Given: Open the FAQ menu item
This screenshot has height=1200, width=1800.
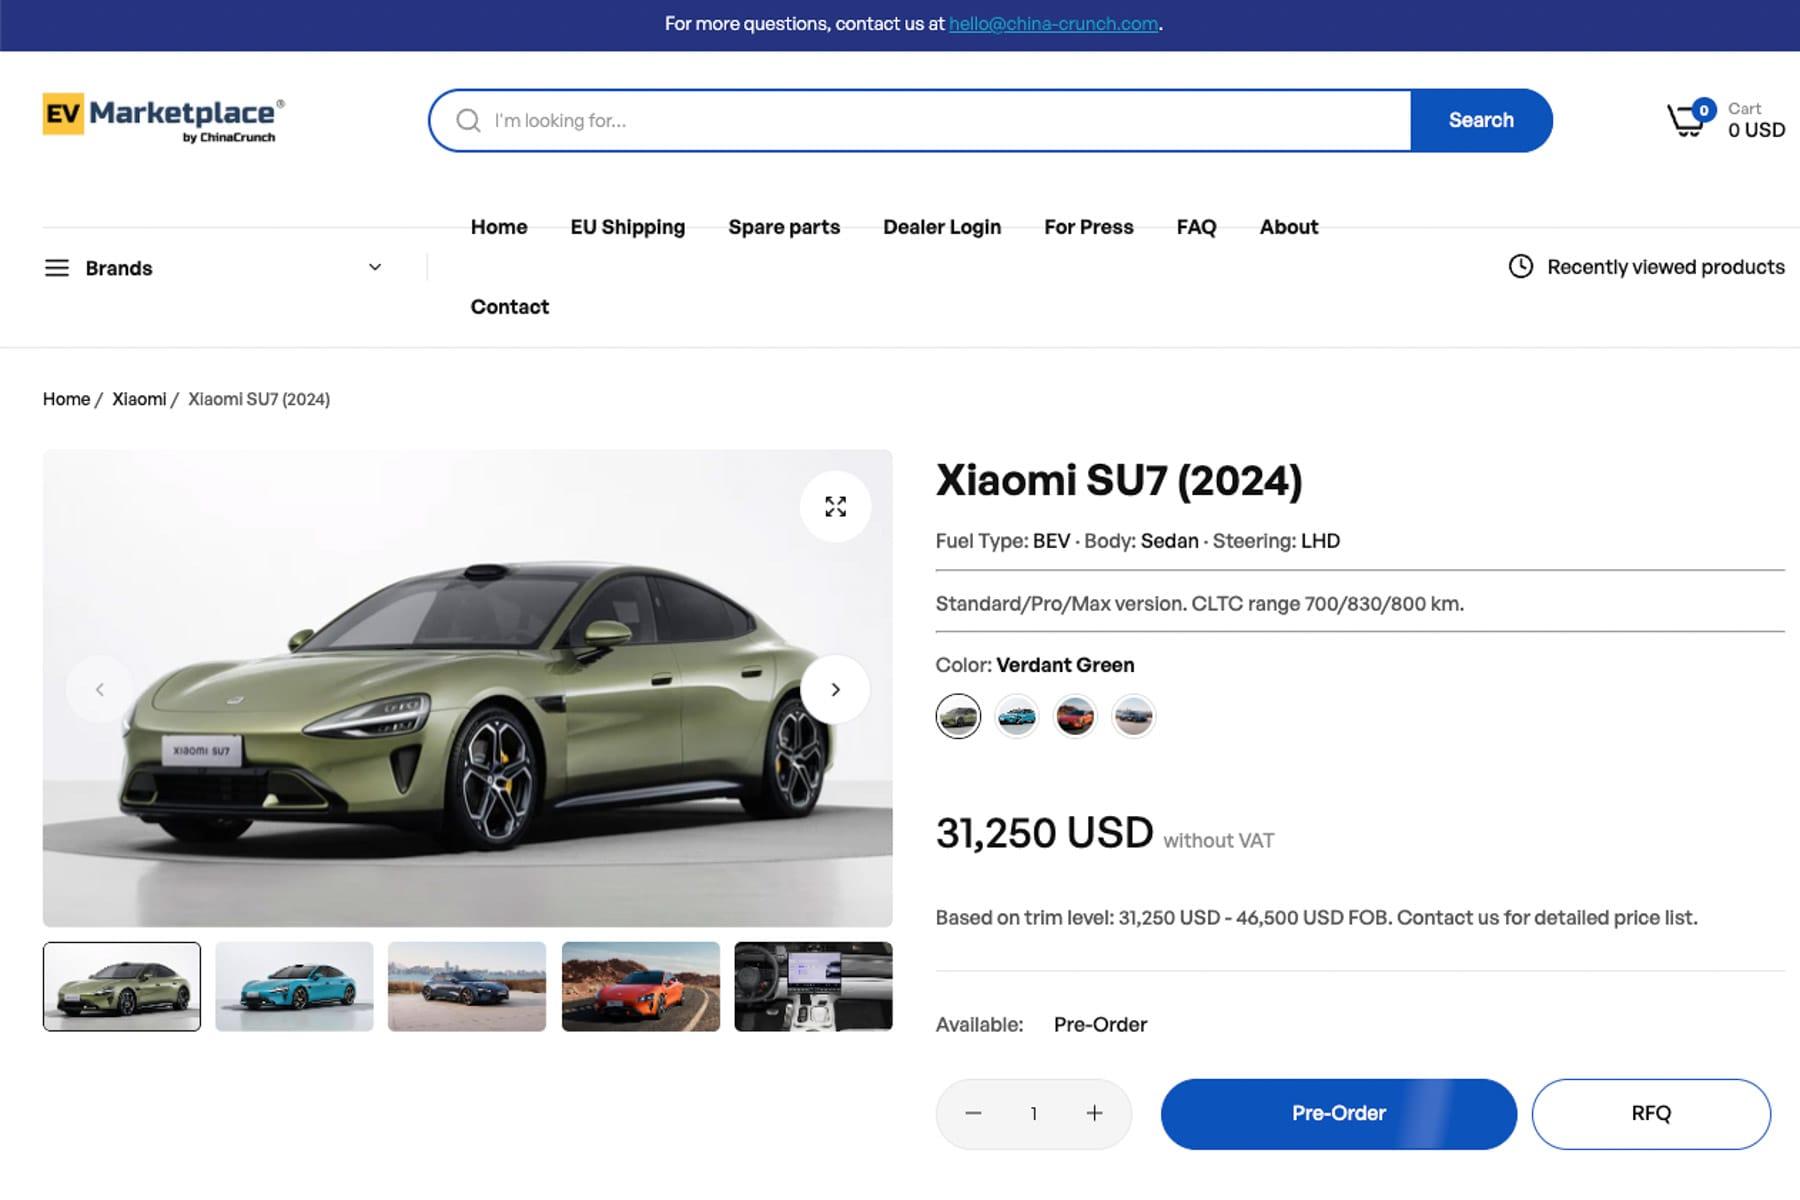Looking at the screenshot, I should point(1197,227).
